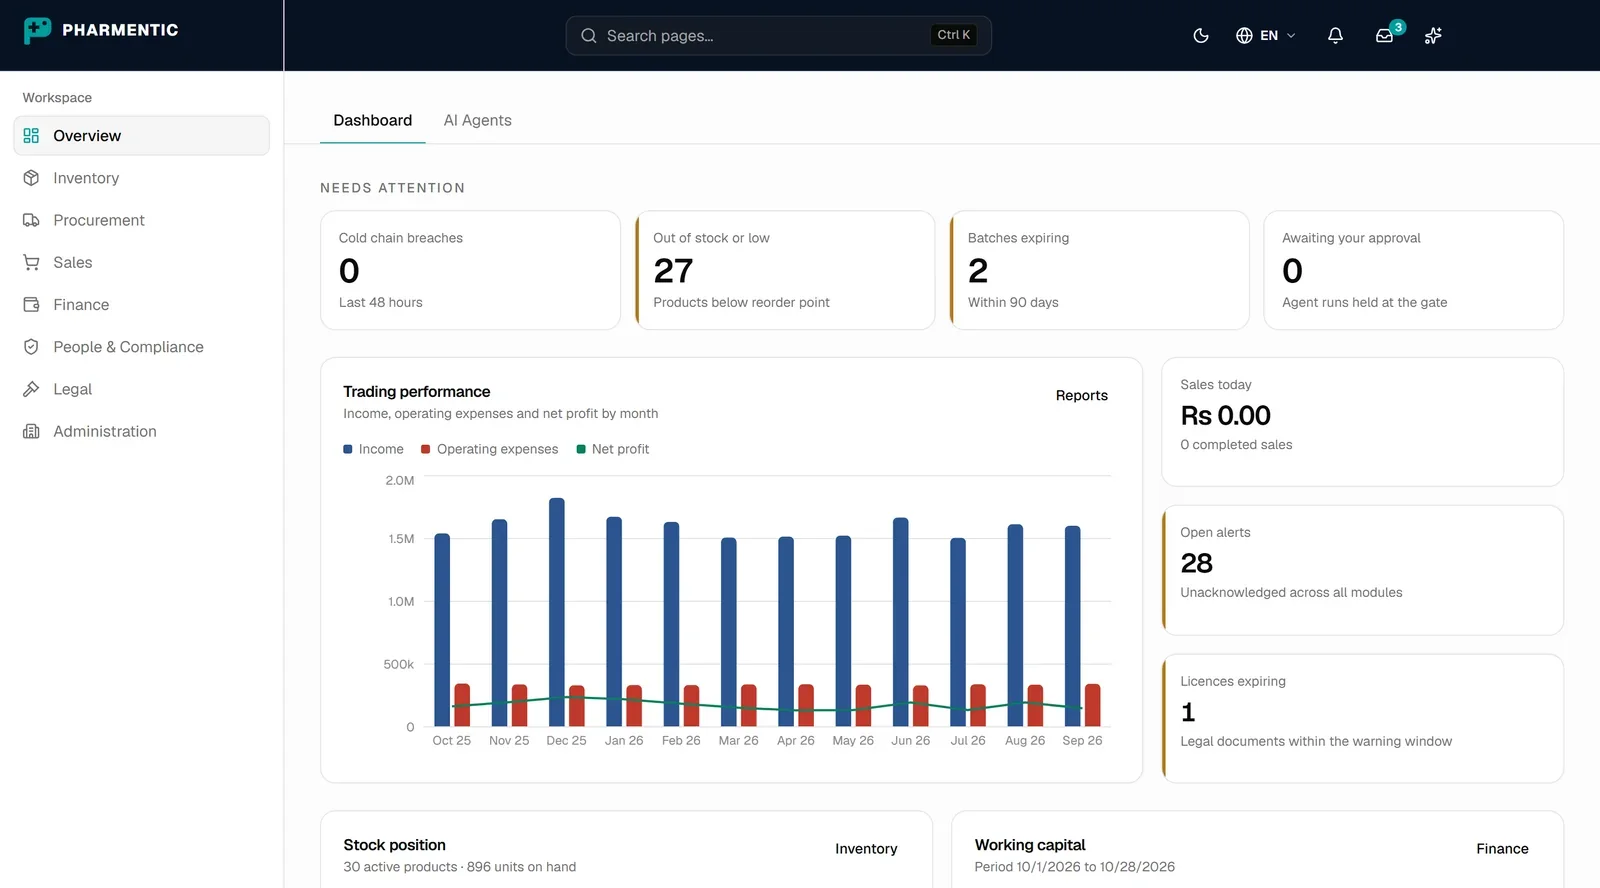Open Overview in the sidebar
Viewport: 1600px width, 888px height.
pos(141,136)
